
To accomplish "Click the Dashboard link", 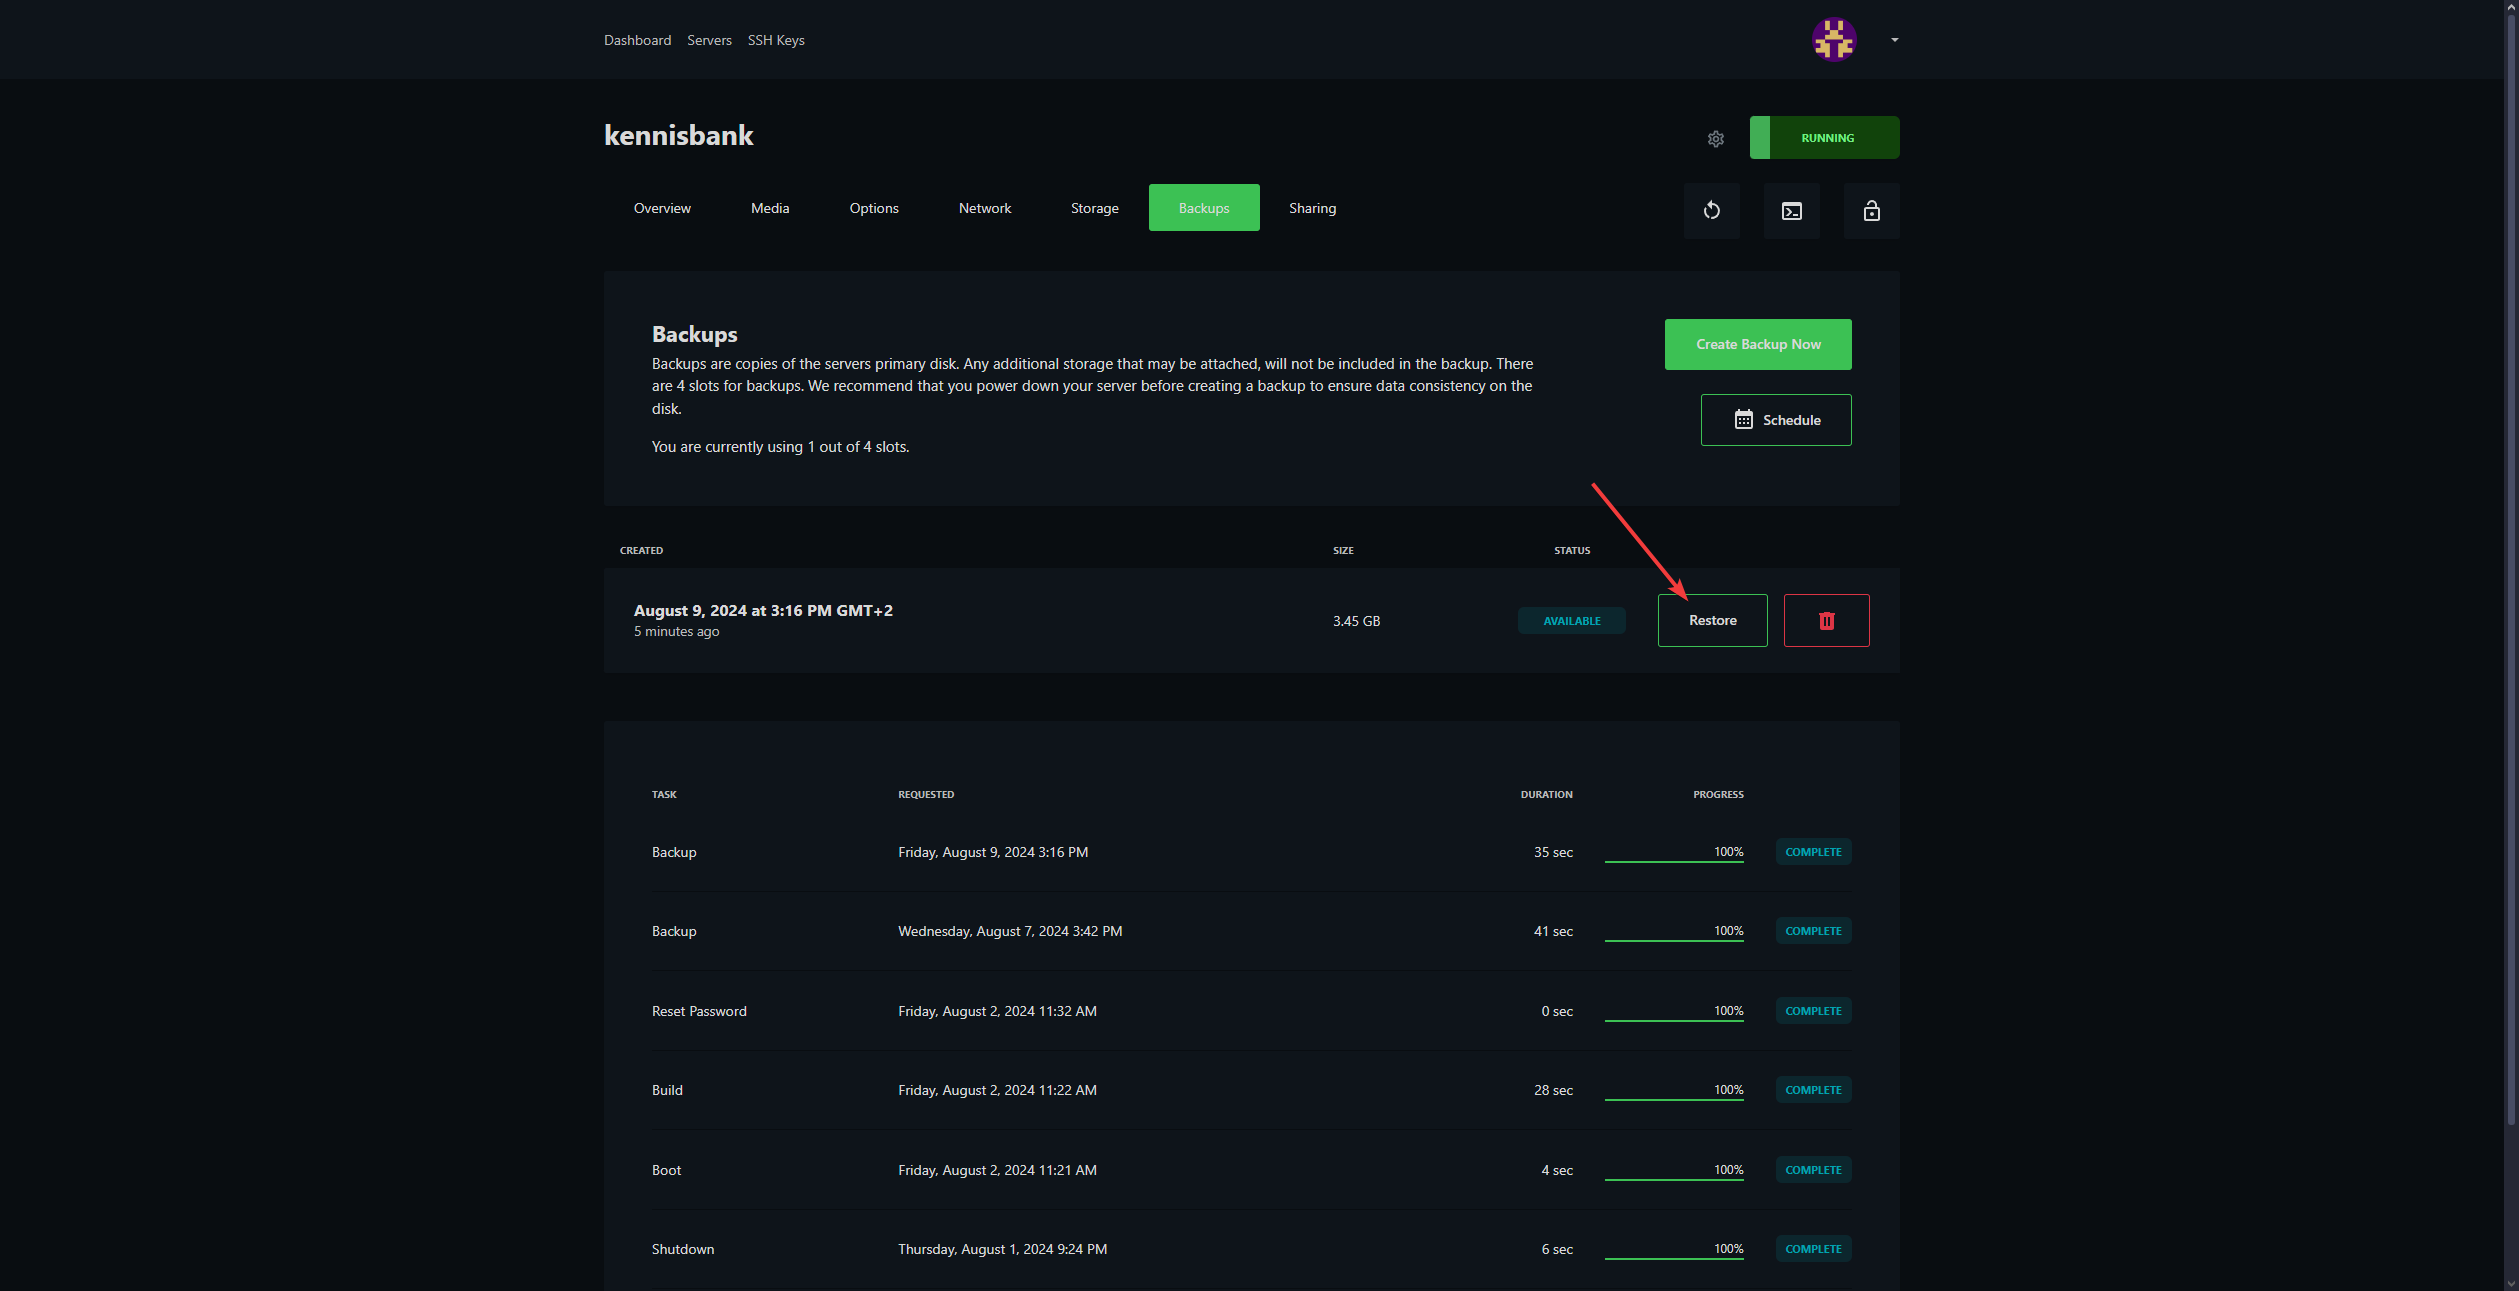I will click(637, 40).
